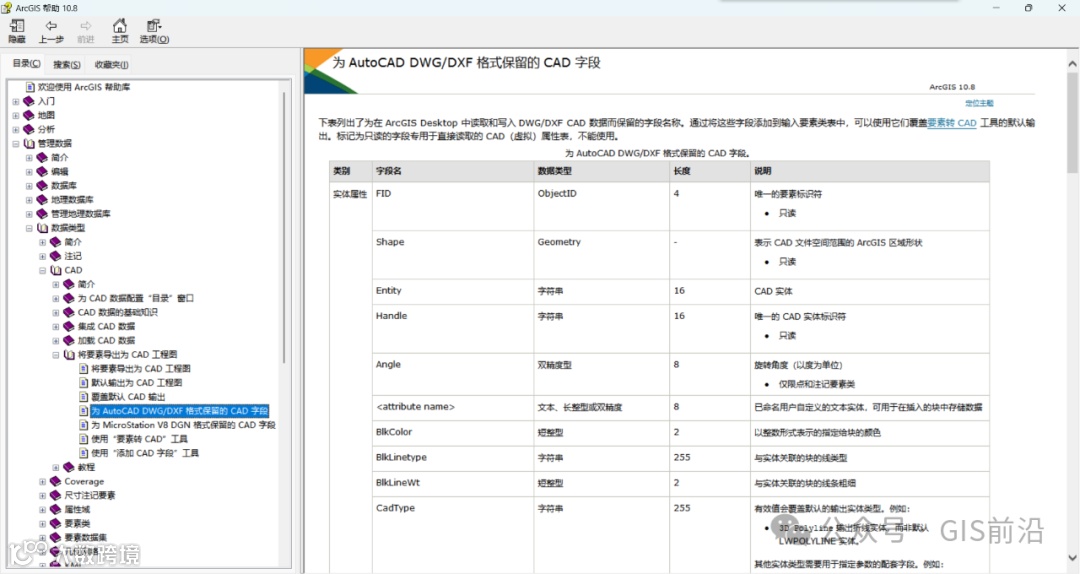1080x574 pixels.
Task: Click the contents tree vertical scrollbar
Action: click(284, 227)
